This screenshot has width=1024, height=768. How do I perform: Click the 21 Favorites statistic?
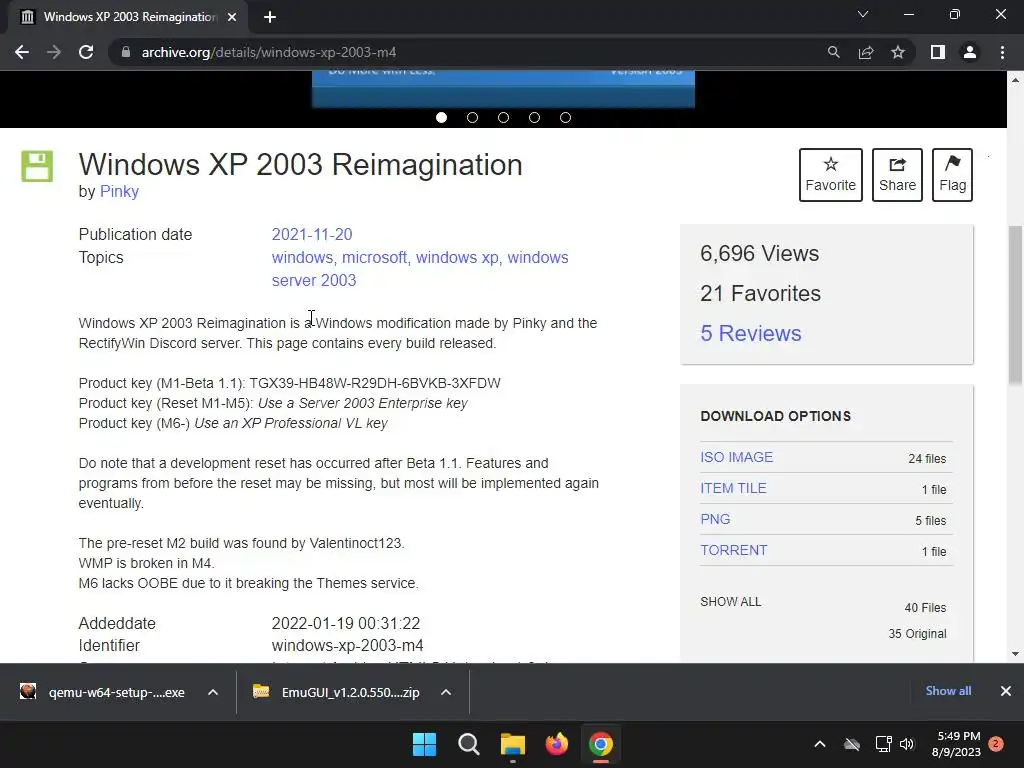pos(760,293)
